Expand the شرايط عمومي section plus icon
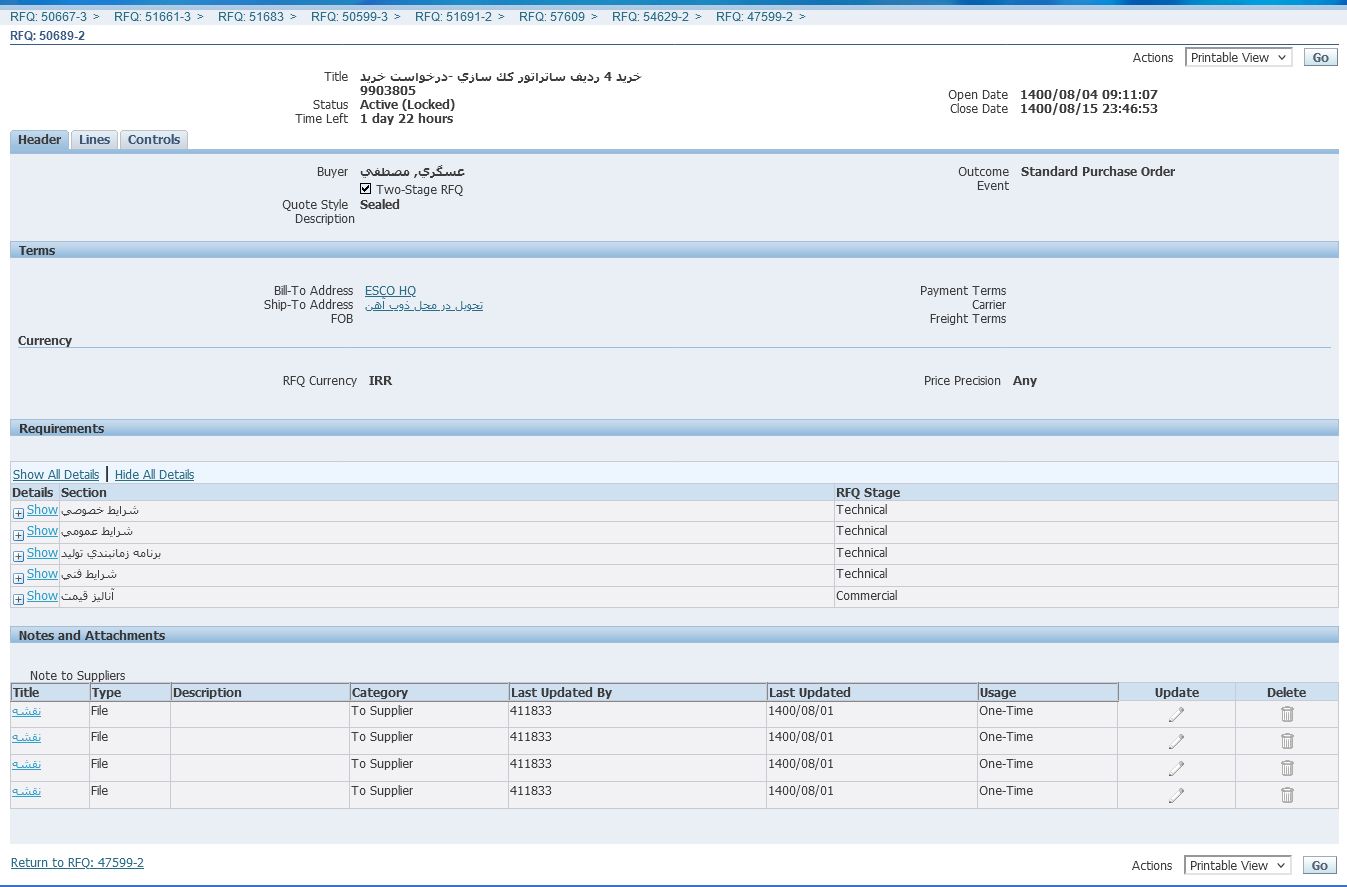This screenshot has width=1347, height=887. (18, 535)
